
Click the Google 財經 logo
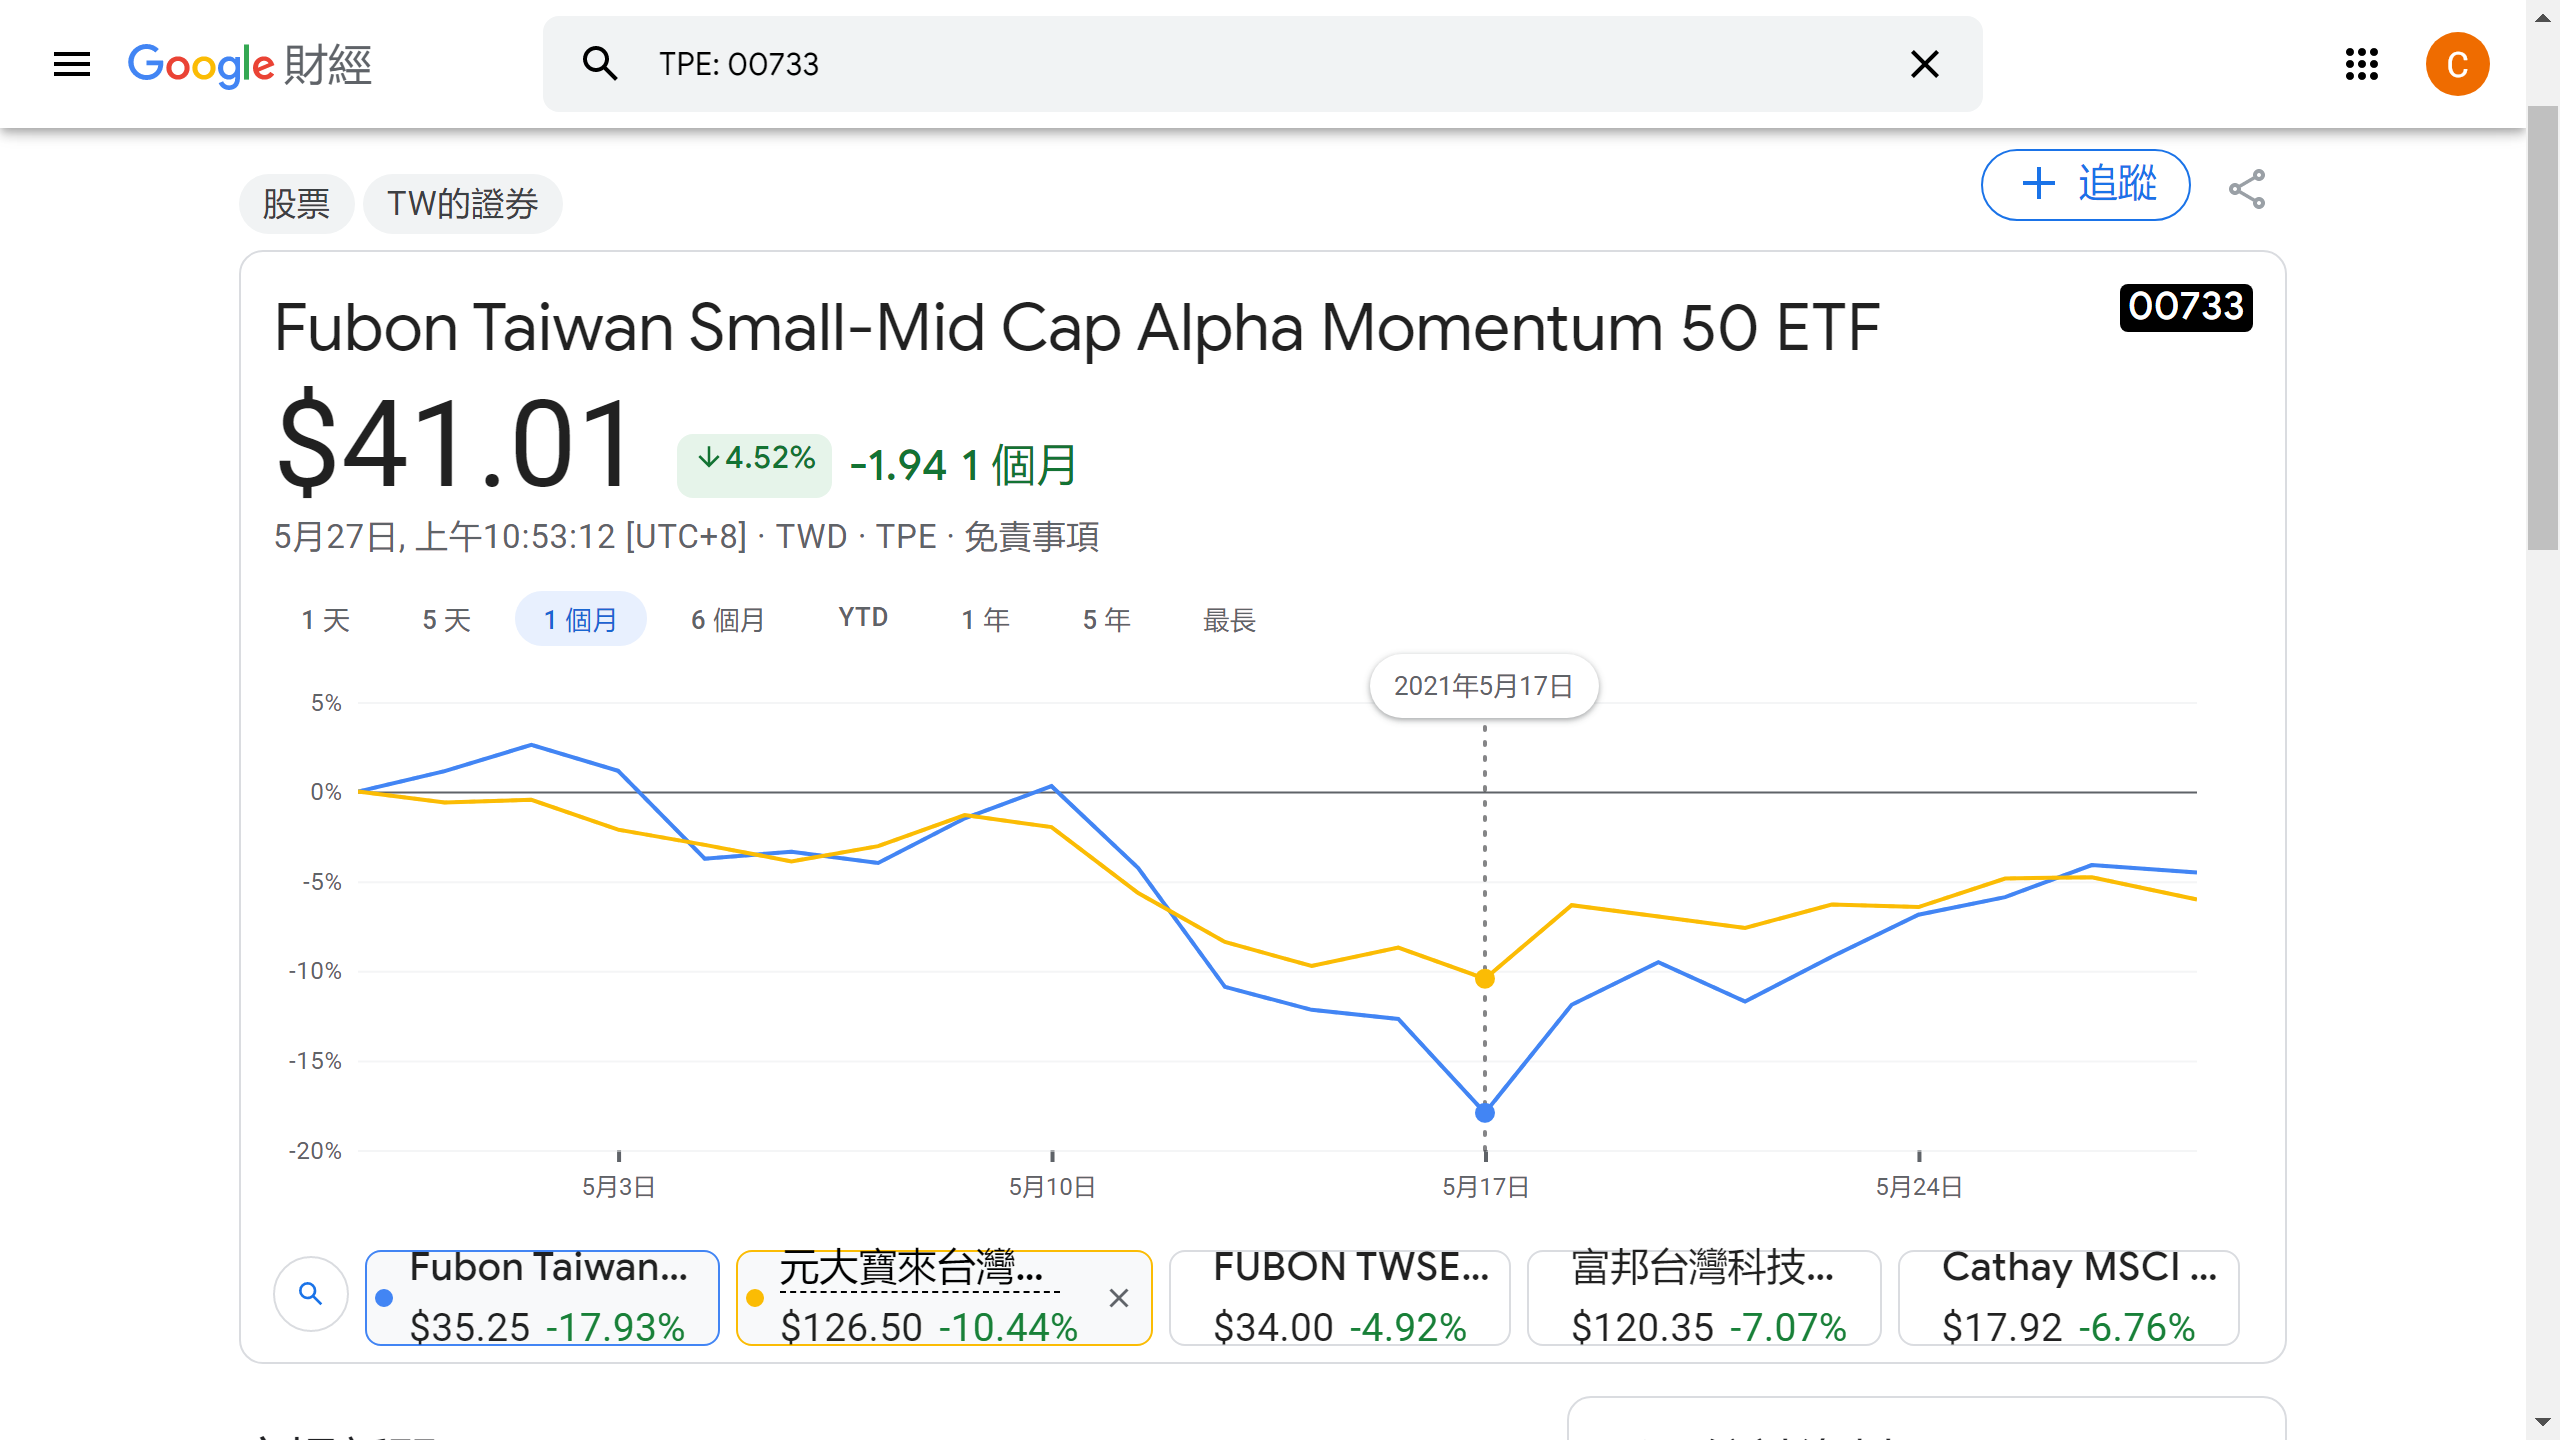250,65
